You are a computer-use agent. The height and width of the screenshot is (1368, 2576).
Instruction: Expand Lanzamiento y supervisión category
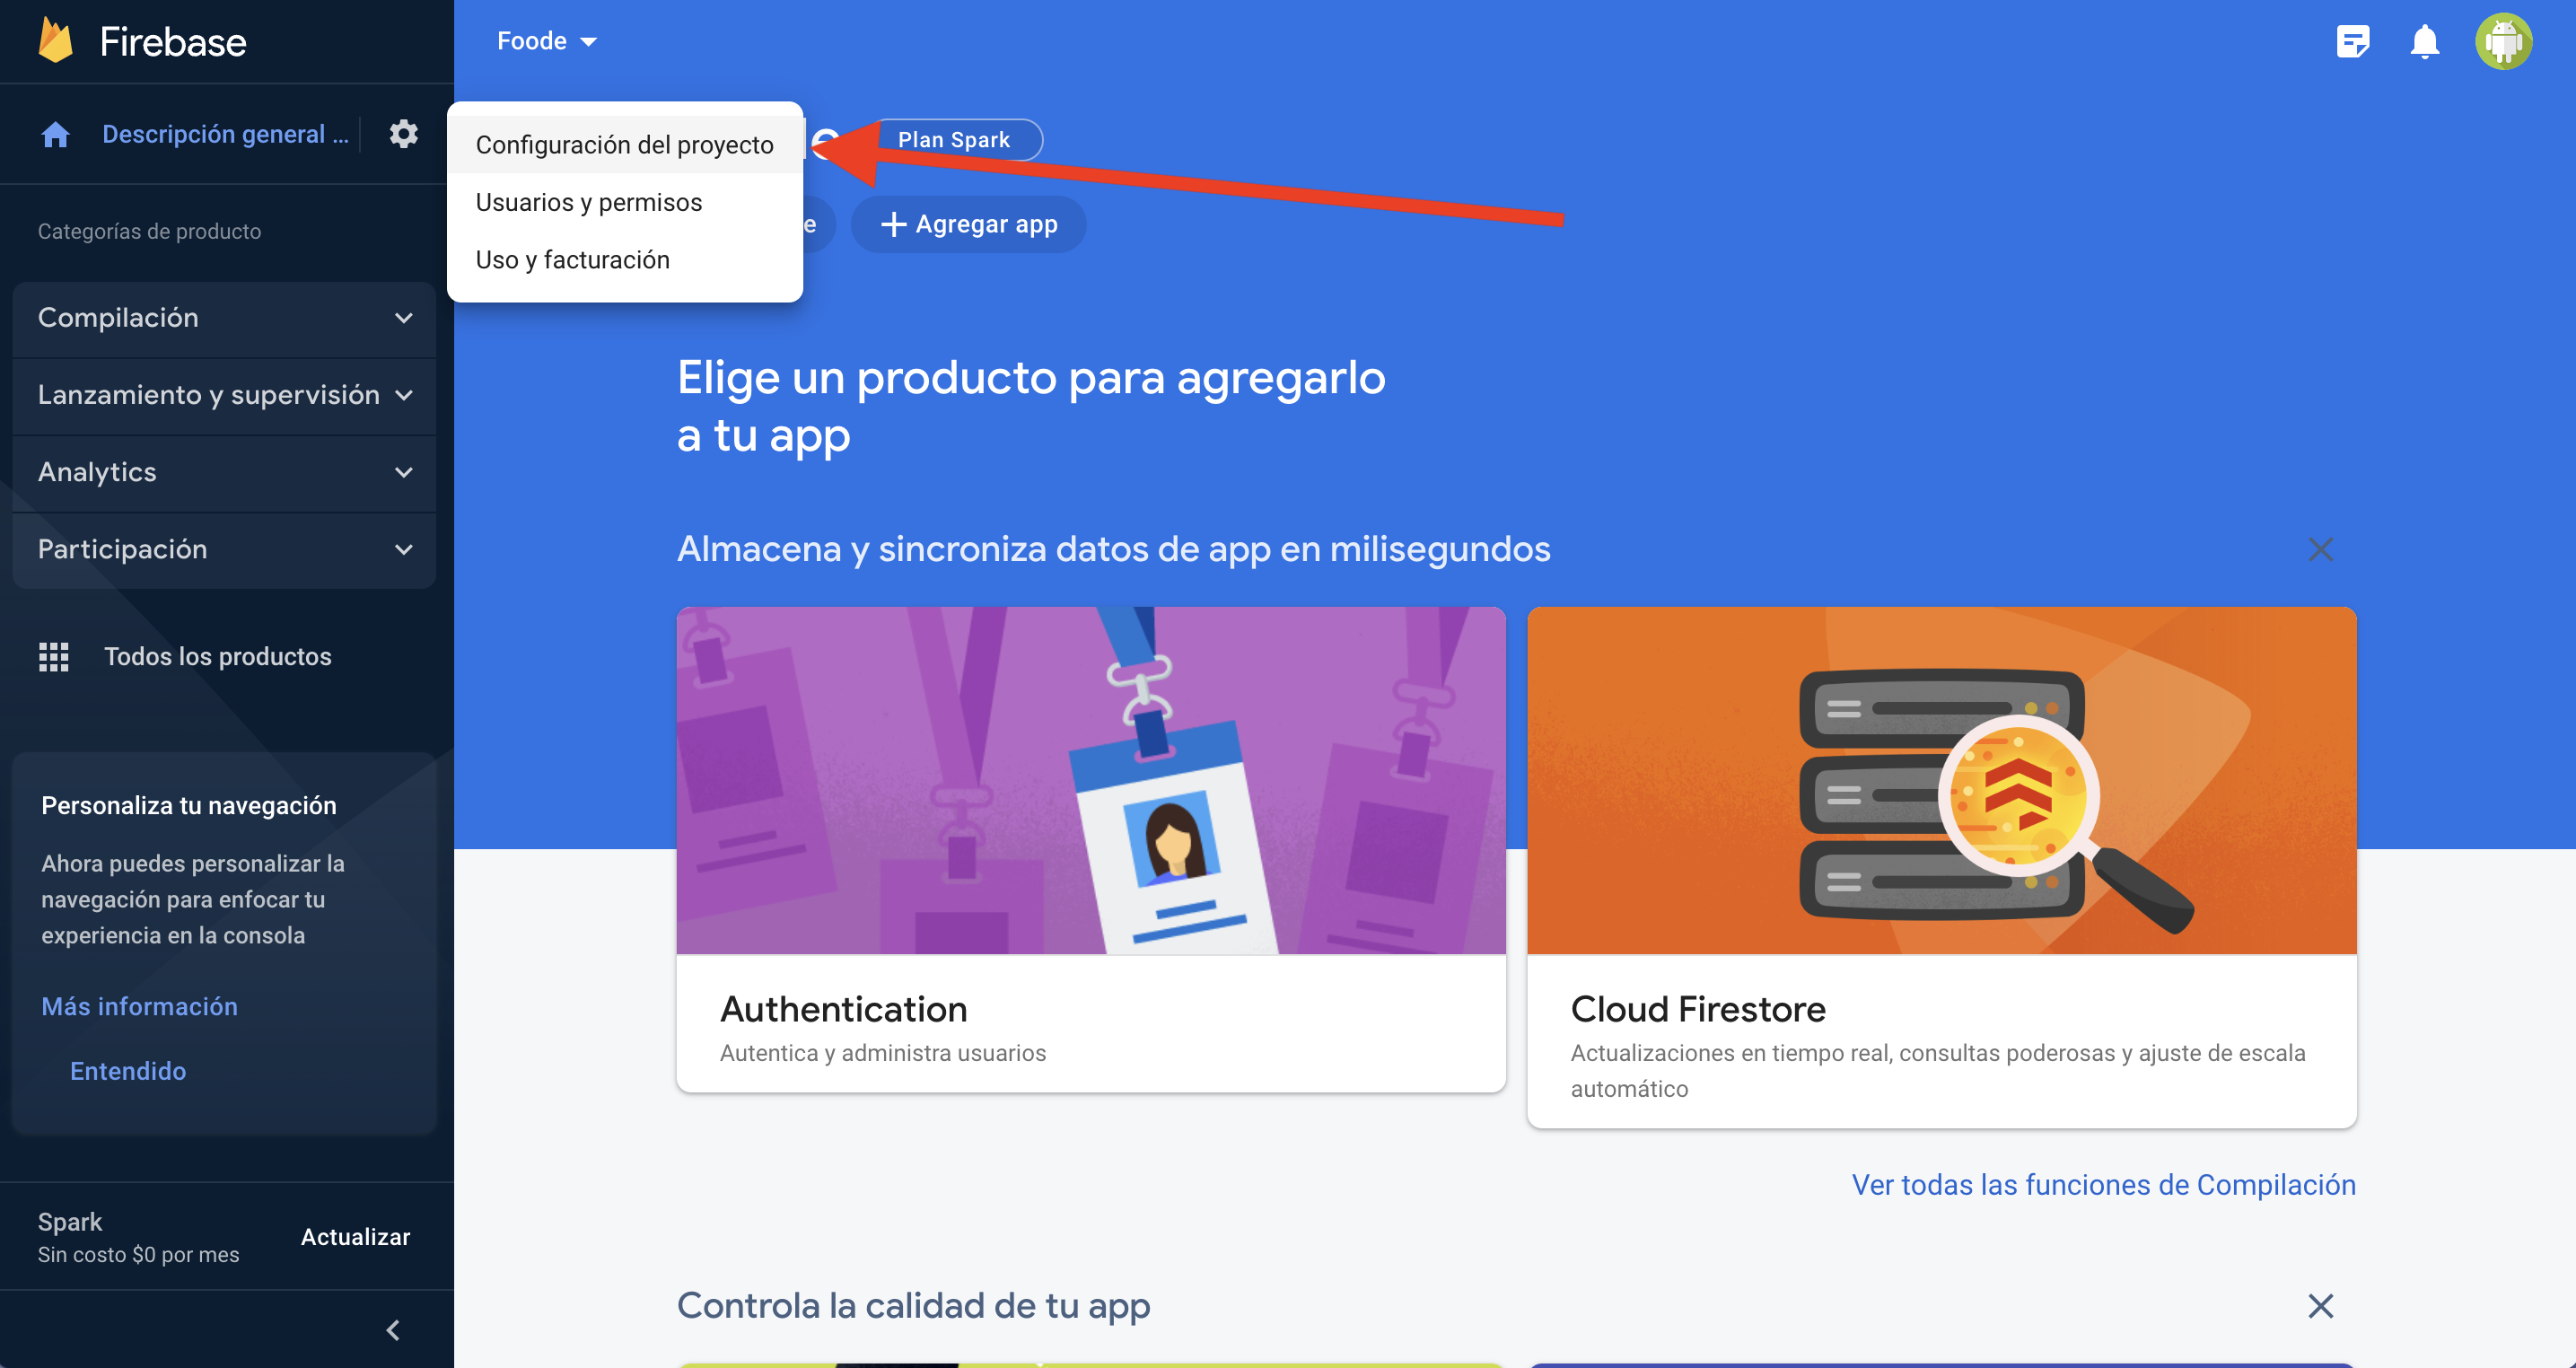coord(224,395)
